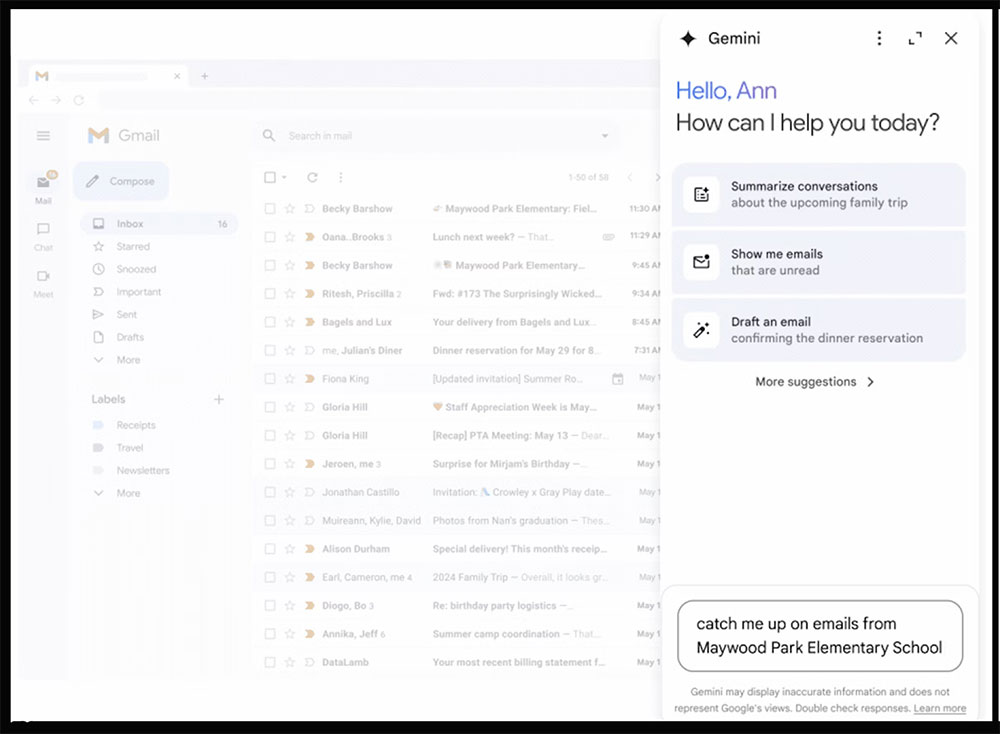Screen dimensions: 1000x734
Task: Open the Mail section icon
Action: (43, 182)
